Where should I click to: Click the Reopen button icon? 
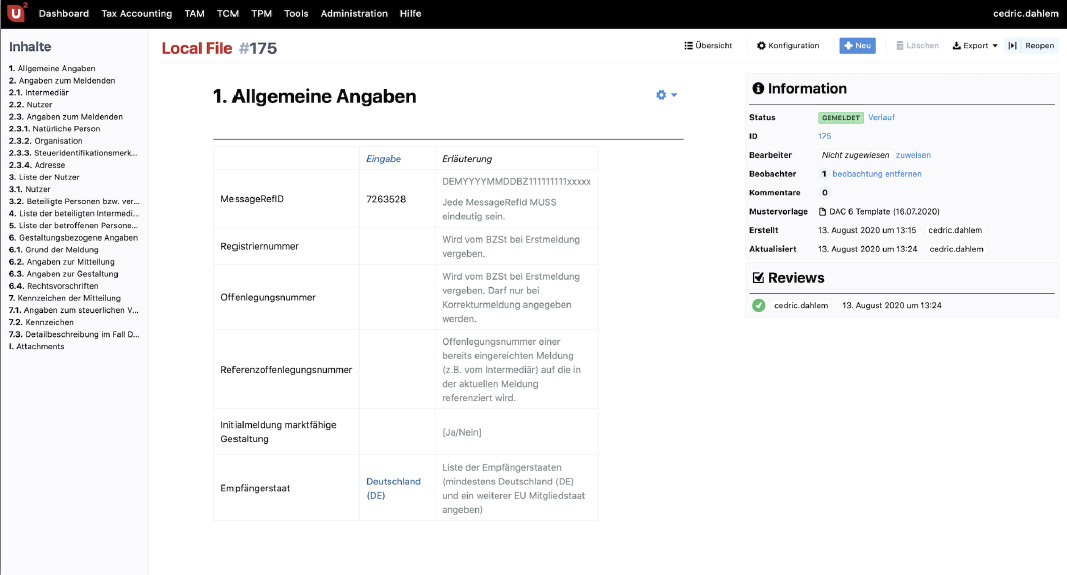pyautogui.click(x=1014, y=46)
